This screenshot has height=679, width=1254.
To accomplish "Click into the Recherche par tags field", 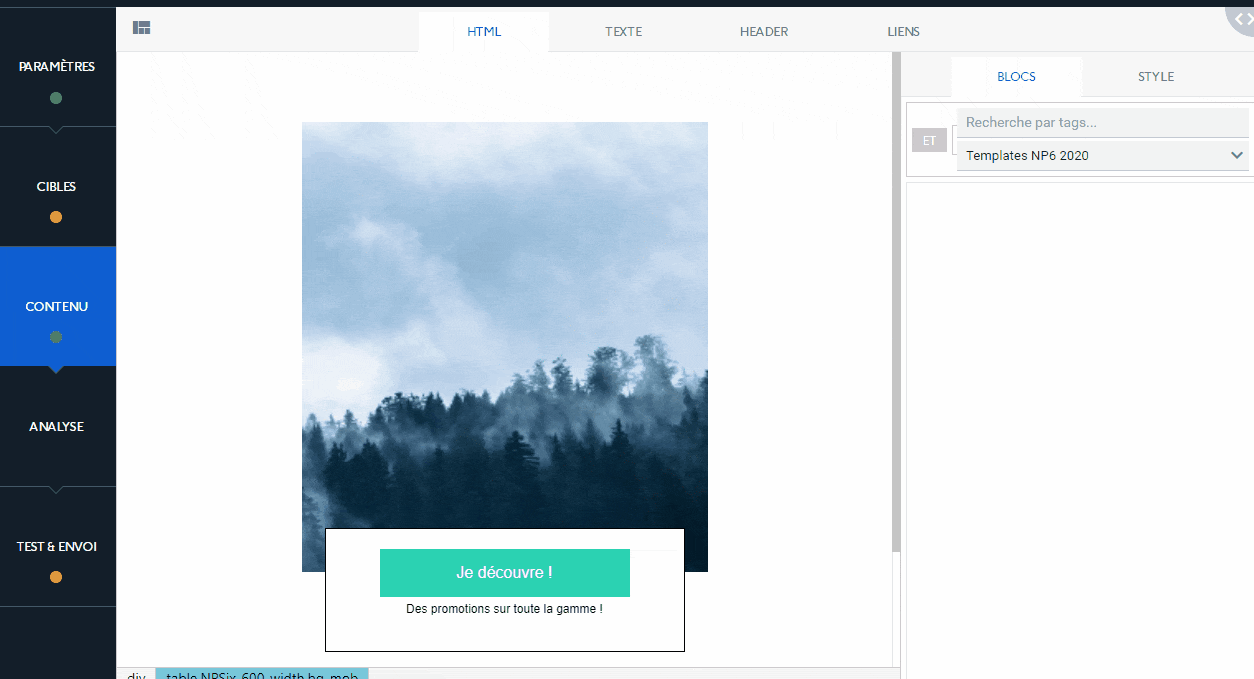I will pos(1100,123).
